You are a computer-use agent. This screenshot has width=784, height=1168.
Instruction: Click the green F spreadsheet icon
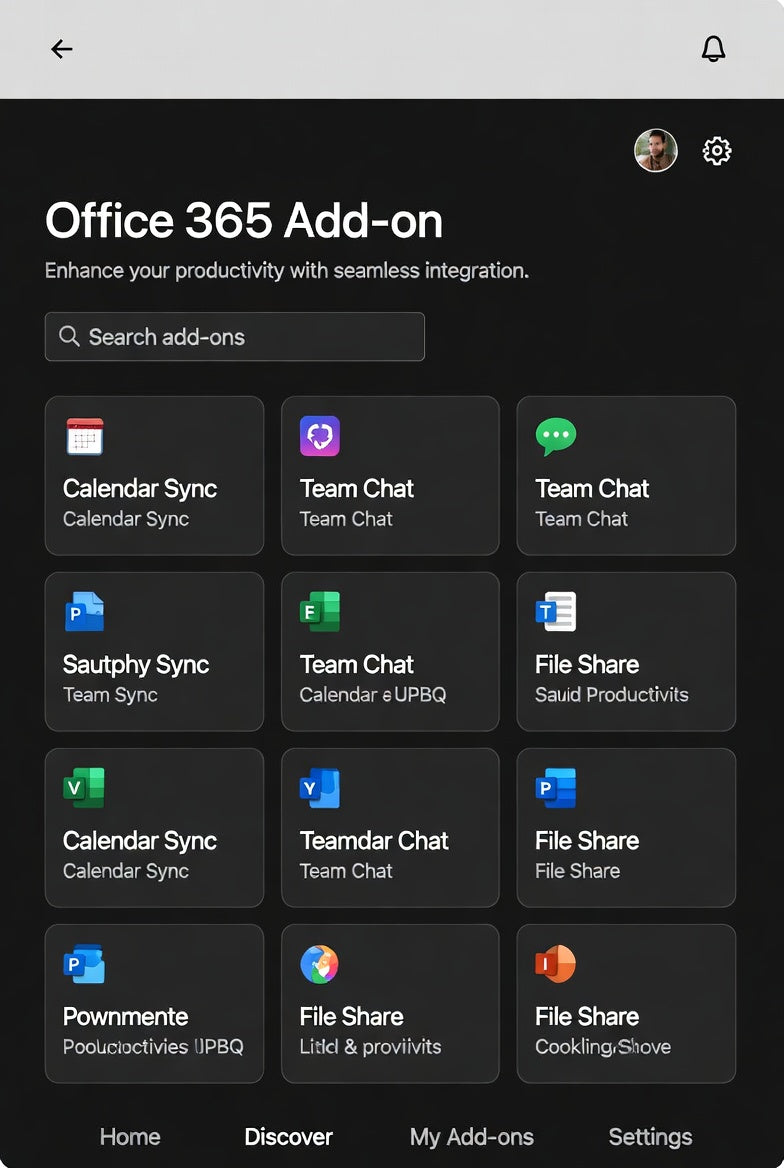(x=320, y=612)
